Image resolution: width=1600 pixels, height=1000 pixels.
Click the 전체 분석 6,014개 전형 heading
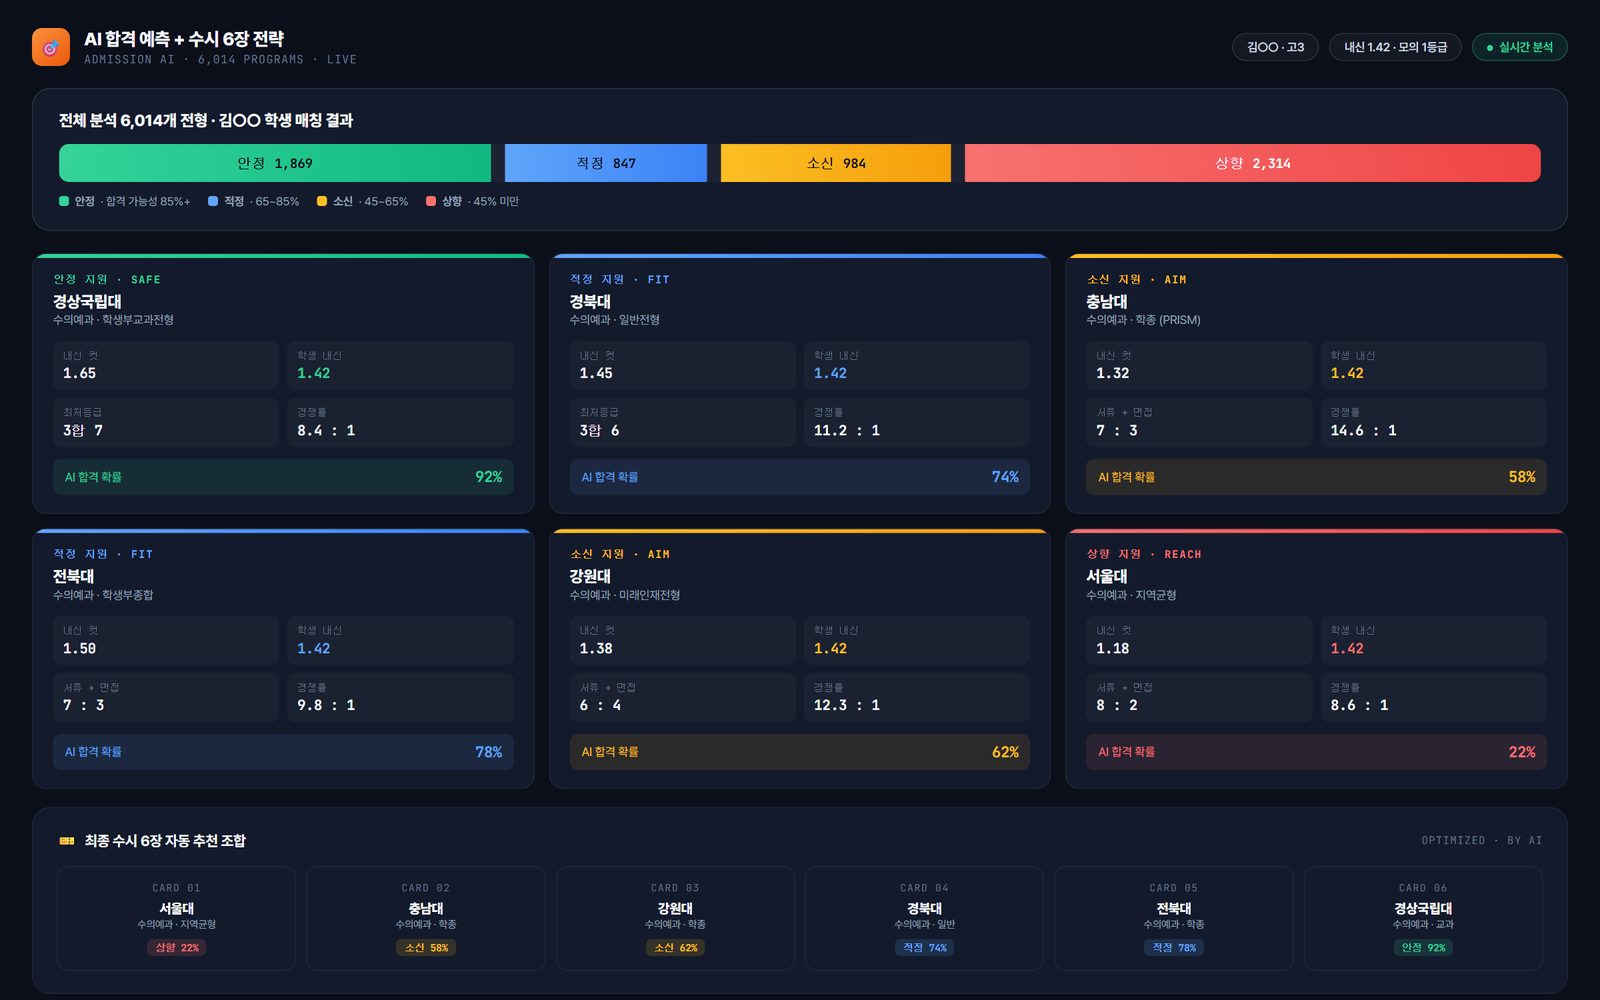click(206, 120)
